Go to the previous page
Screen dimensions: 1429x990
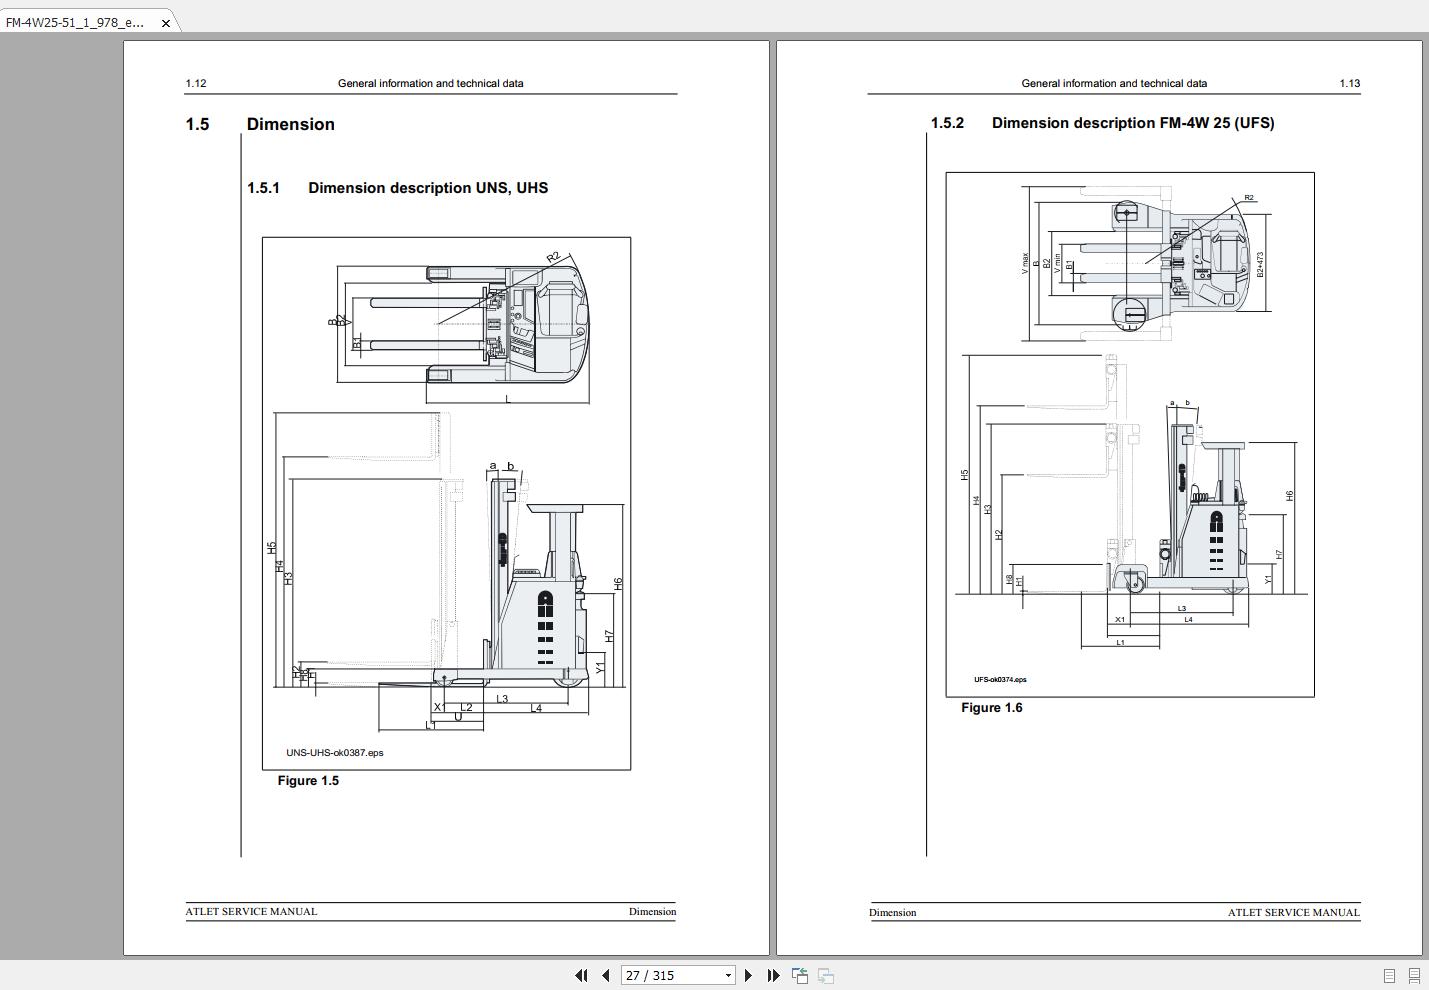[606, 975]
